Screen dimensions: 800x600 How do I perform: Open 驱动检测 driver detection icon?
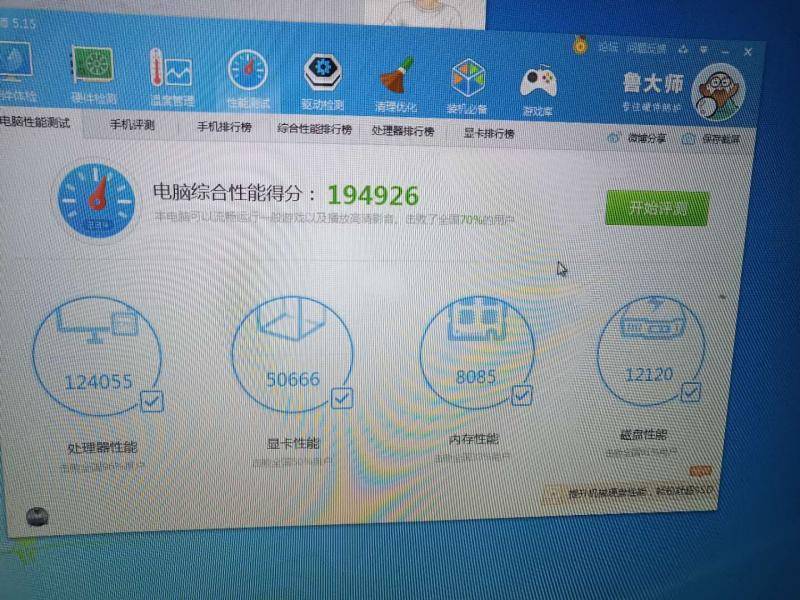tap(322, 72)
